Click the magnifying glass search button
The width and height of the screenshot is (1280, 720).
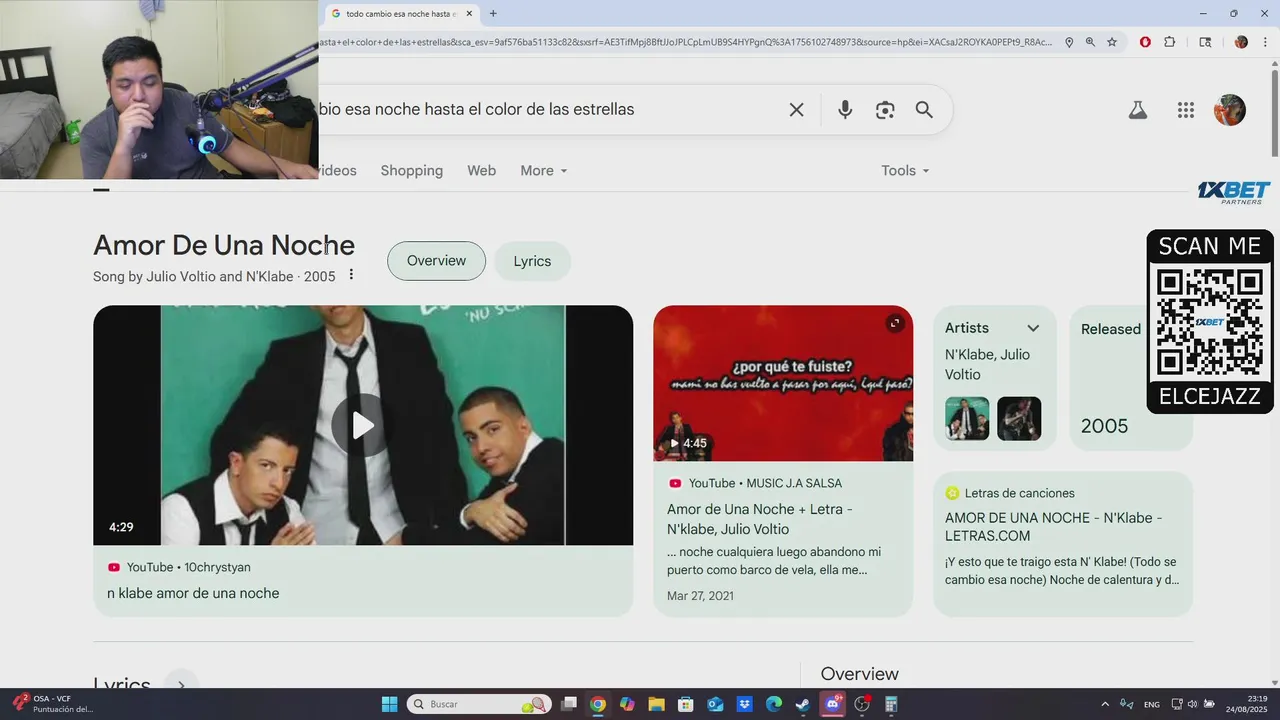coord(924,110)
